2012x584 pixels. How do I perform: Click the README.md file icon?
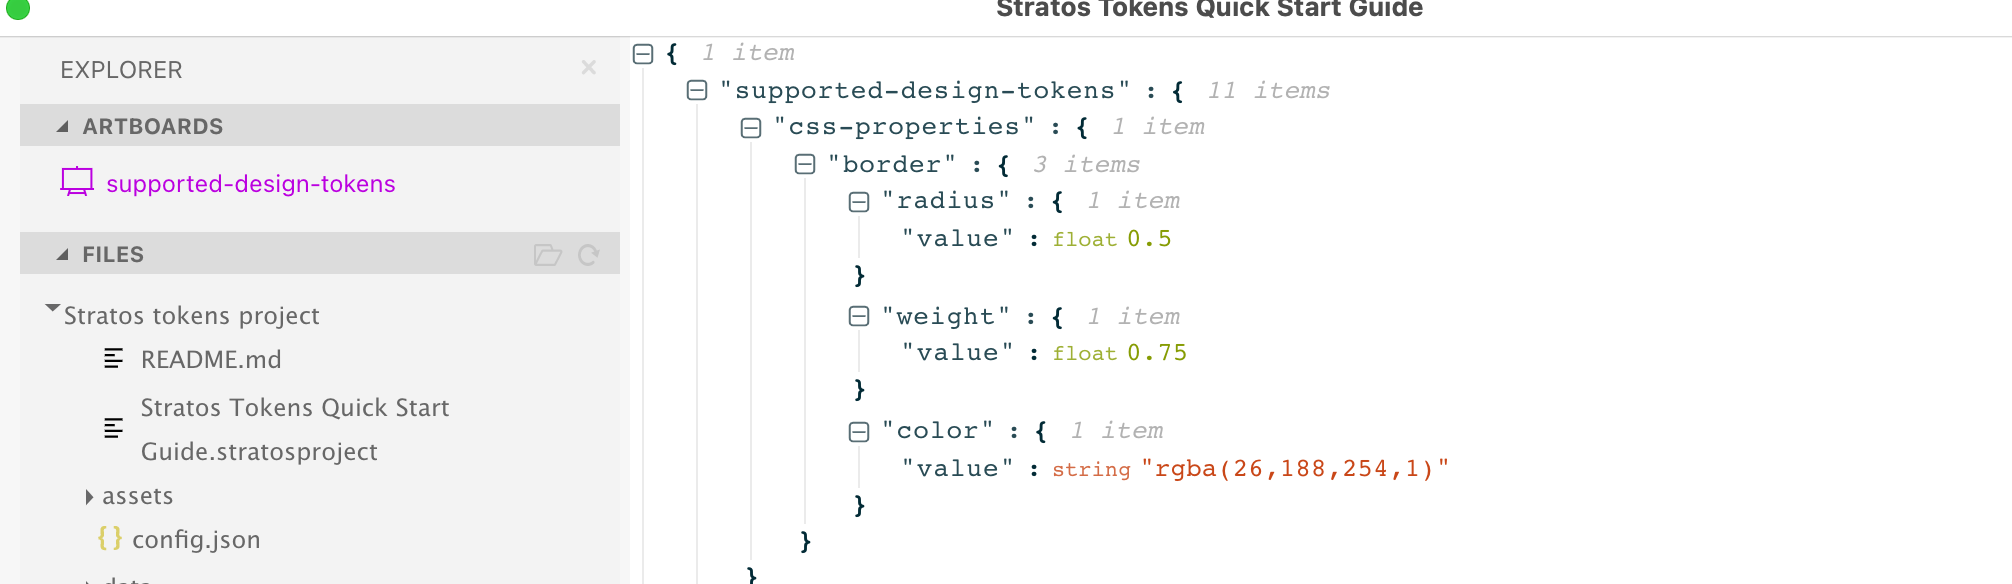[x=114, y=358]
